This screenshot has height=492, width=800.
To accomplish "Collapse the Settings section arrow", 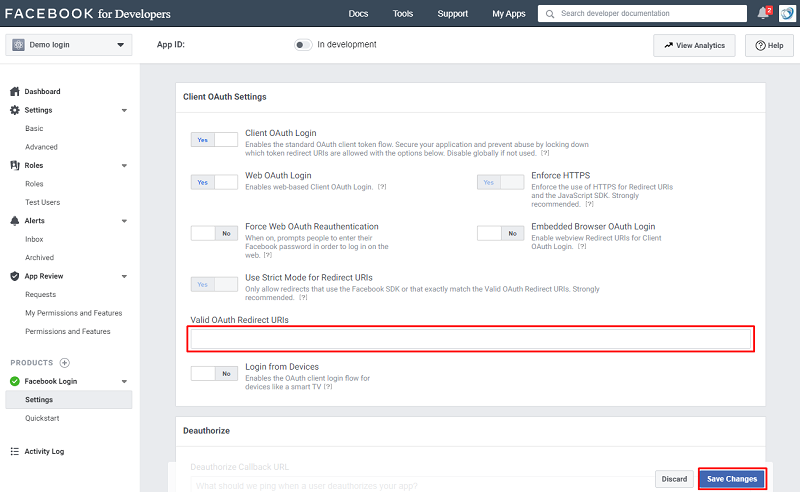I will 124,110.
